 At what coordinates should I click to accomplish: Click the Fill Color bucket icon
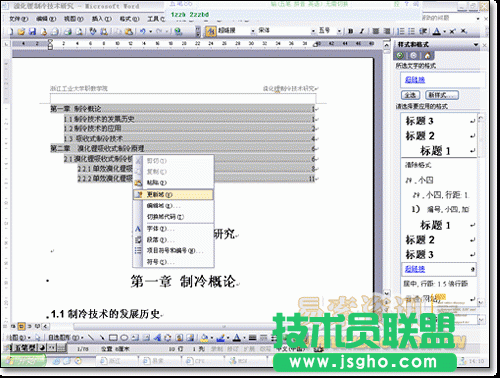(x=204, y=337)
